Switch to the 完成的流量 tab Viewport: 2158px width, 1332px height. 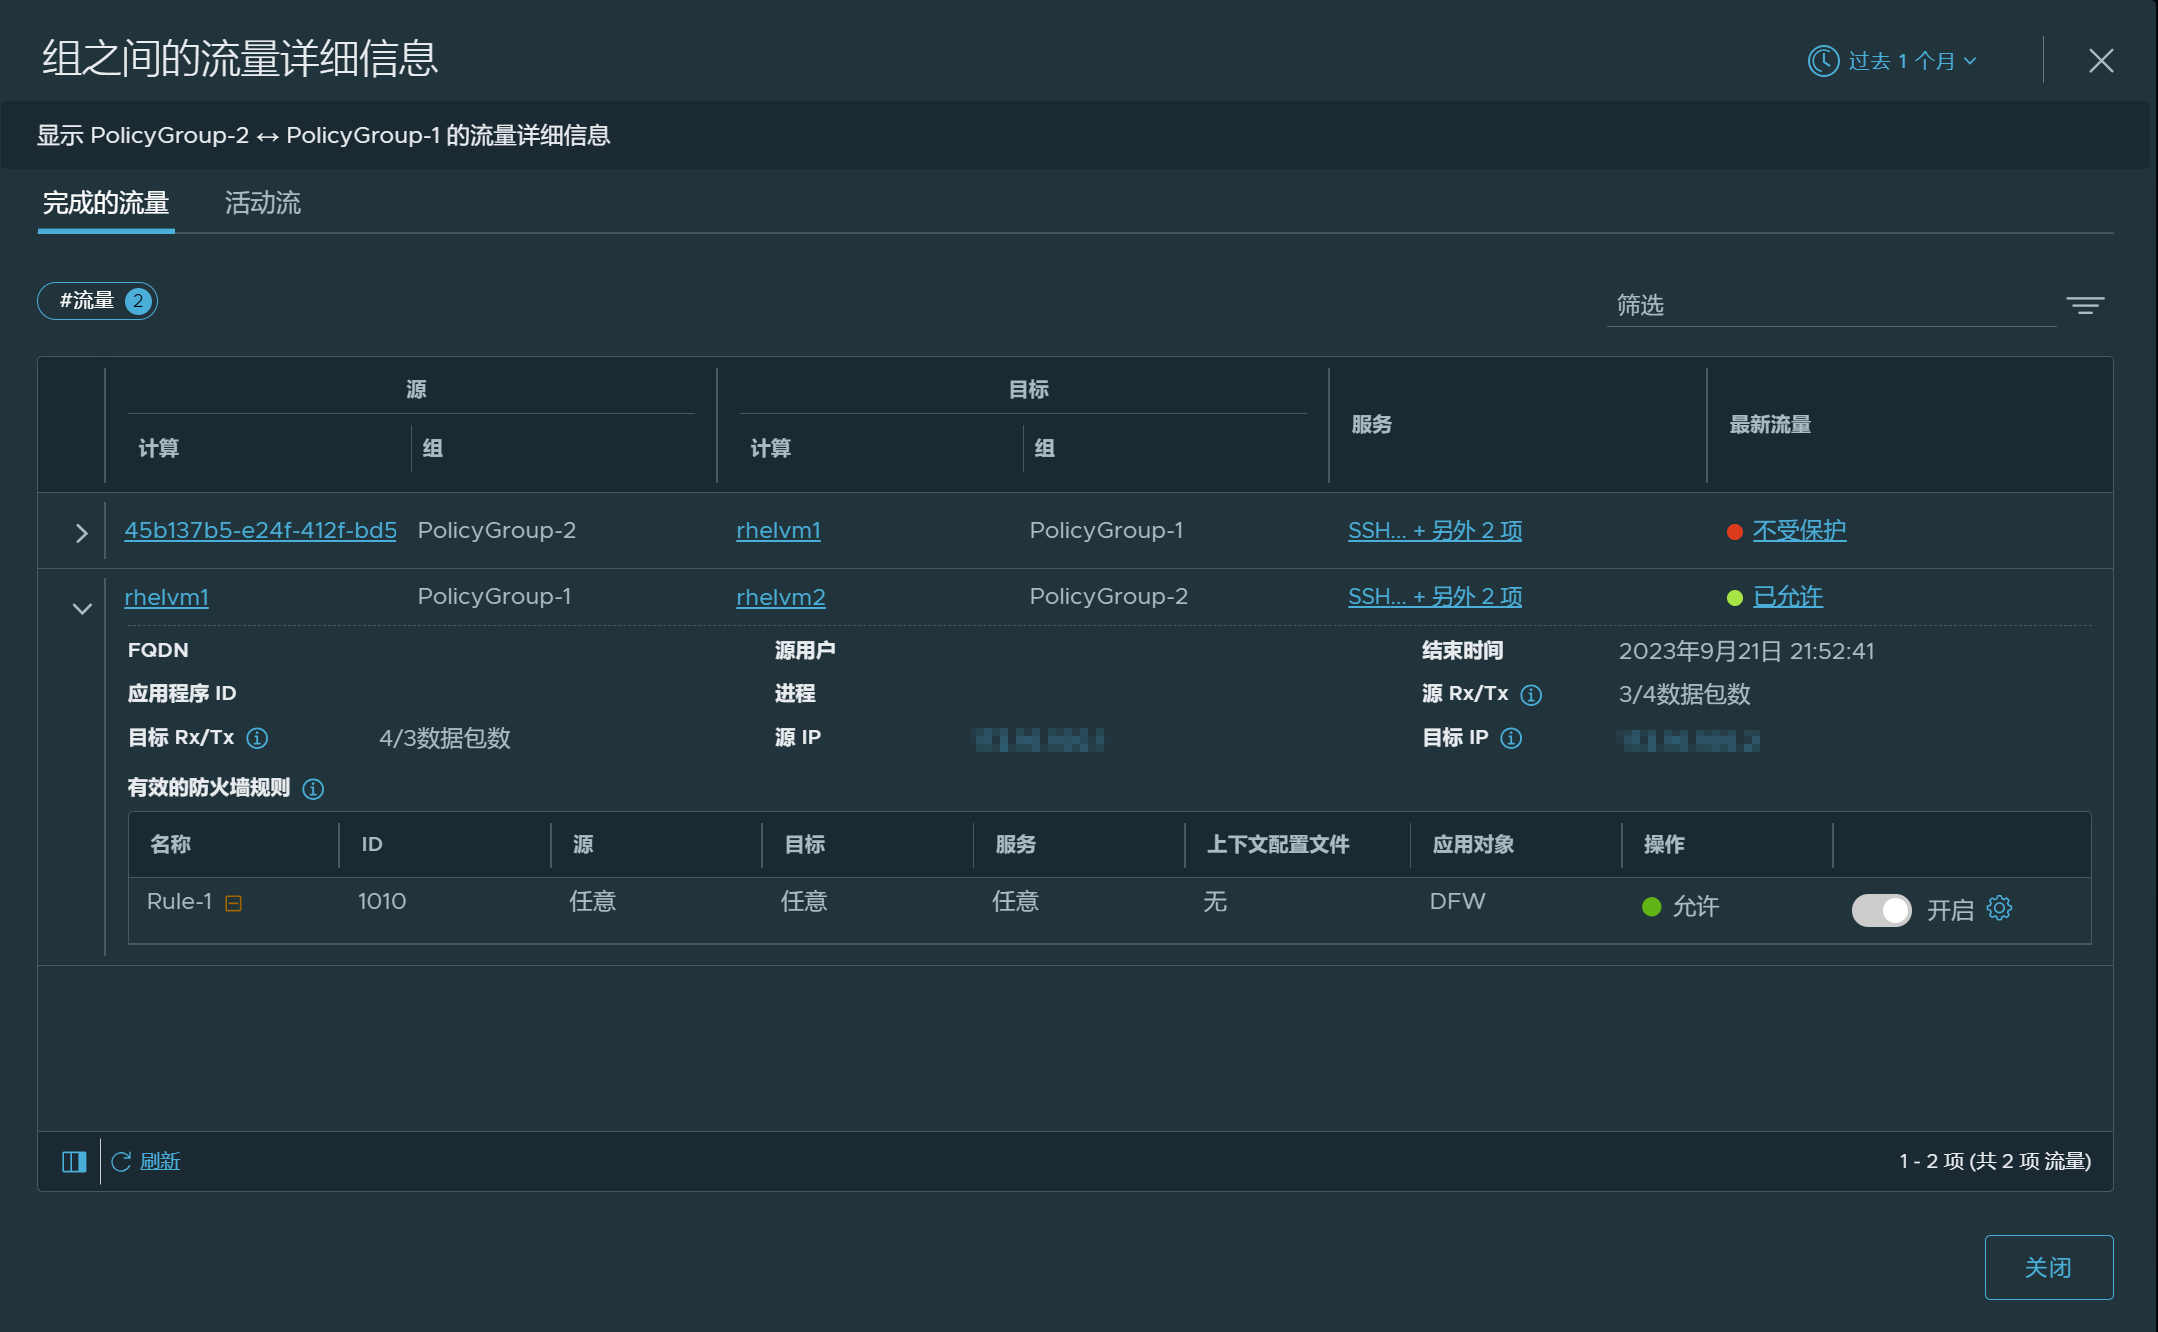tap(106, 203)
